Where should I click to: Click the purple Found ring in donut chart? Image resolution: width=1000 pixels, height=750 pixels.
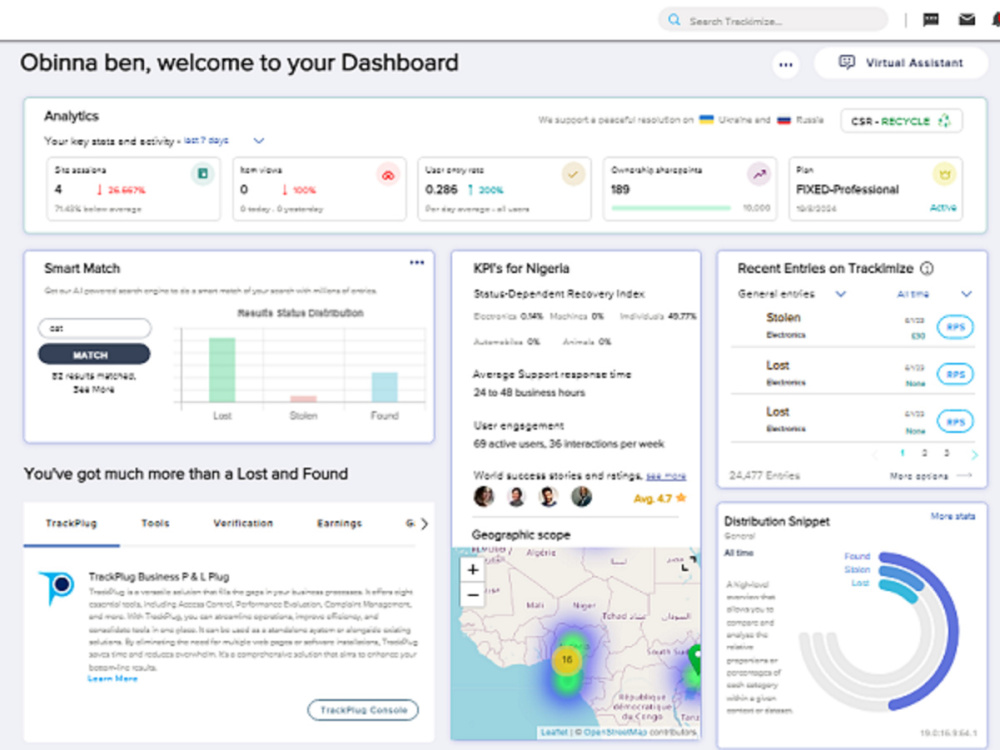tap(952, 631)
